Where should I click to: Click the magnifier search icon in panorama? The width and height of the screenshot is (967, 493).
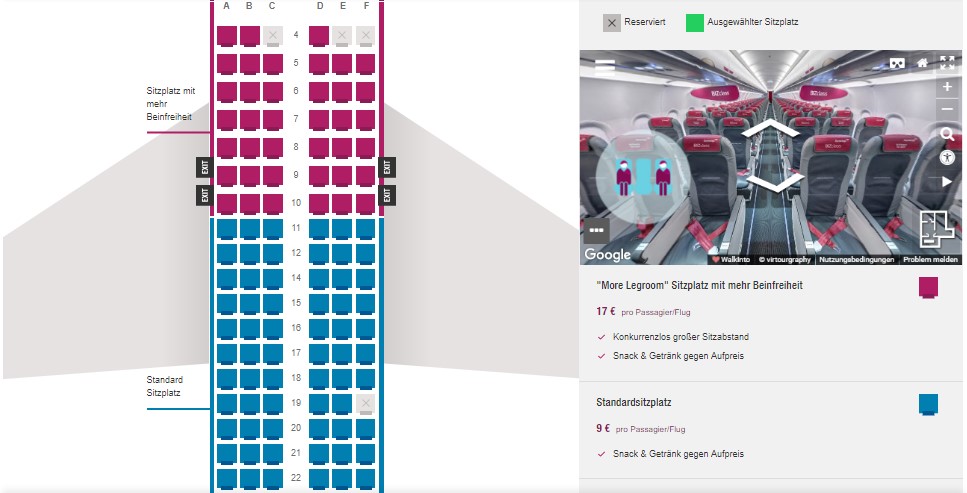pos(947,134)
